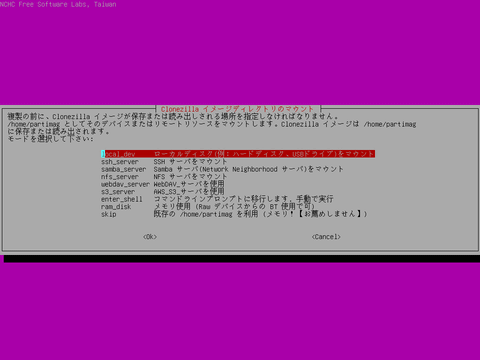Click the NFS サーバをマウント description

[x=190, y=177]
